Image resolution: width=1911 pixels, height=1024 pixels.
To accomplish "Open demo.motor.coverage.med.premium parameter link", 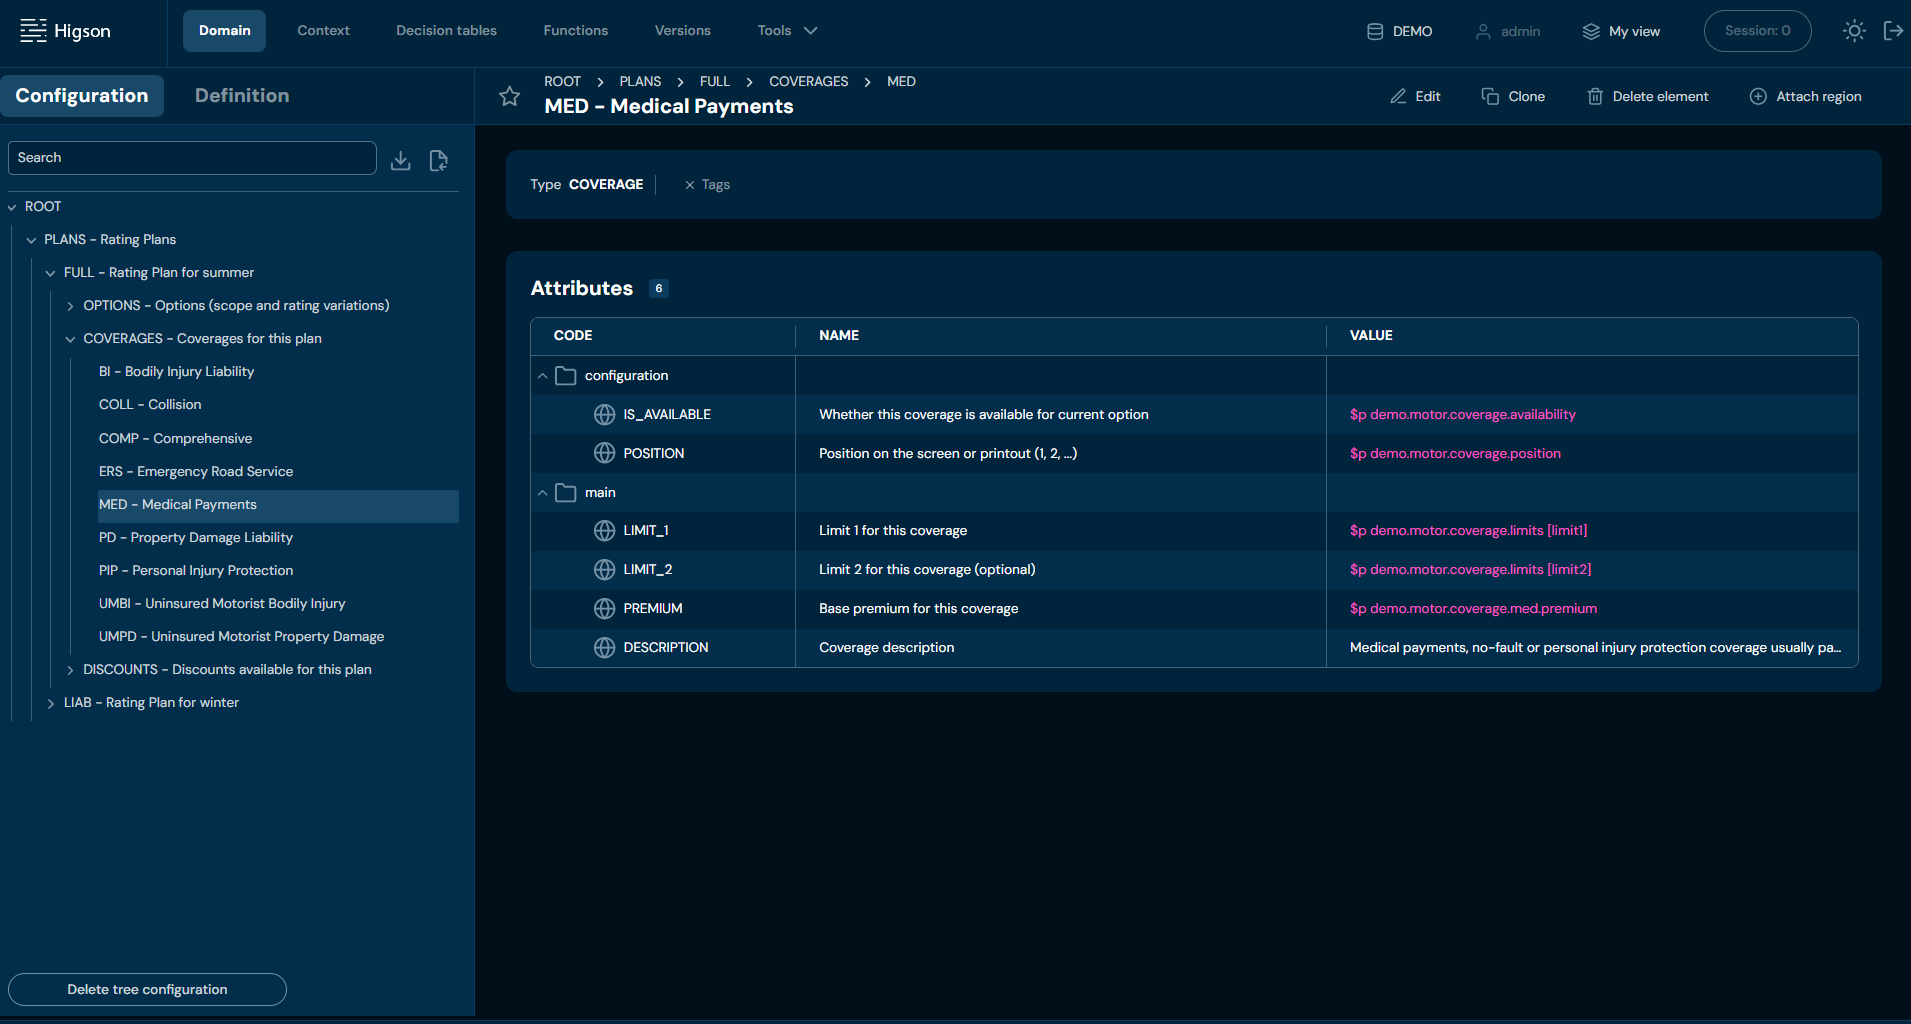I will [x=1473, y=608].
